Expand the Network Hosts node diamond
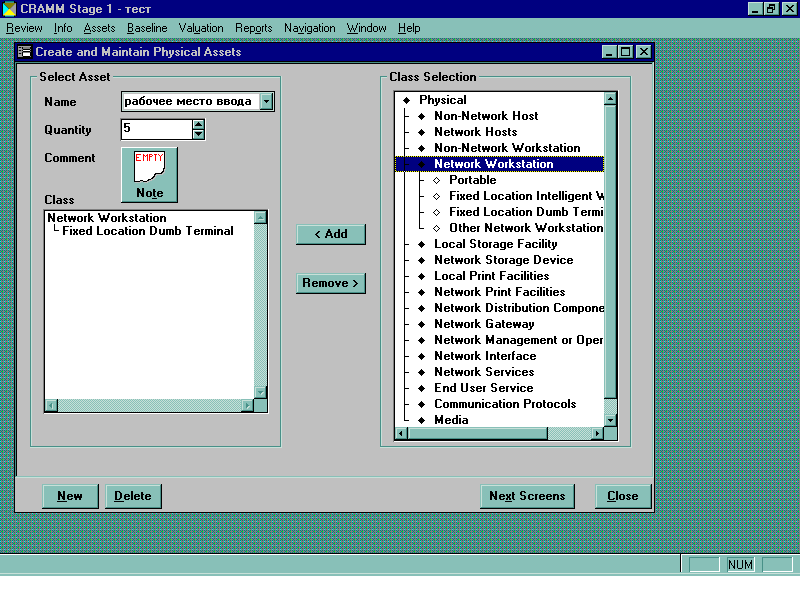This screenshot has width=800, height=600. click(x=421, y=132)
